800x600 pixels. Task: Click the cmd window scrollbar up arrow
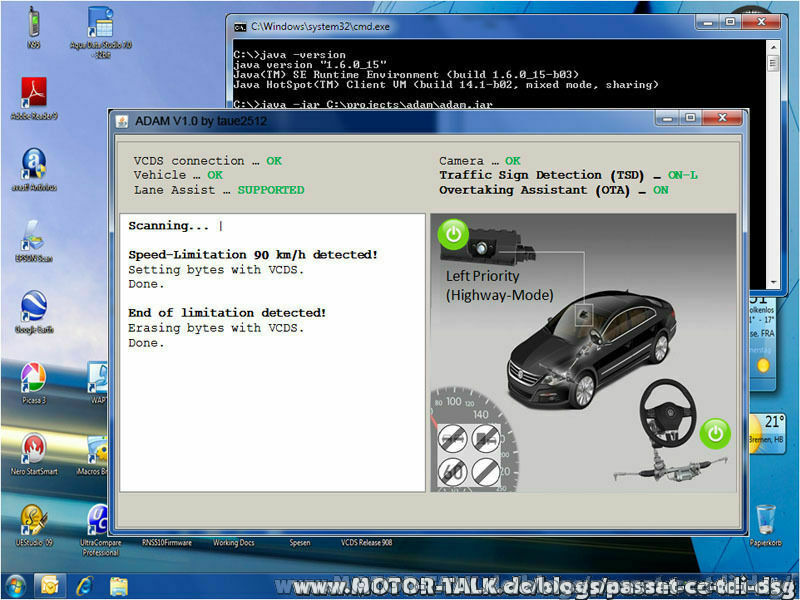point(773,46)
